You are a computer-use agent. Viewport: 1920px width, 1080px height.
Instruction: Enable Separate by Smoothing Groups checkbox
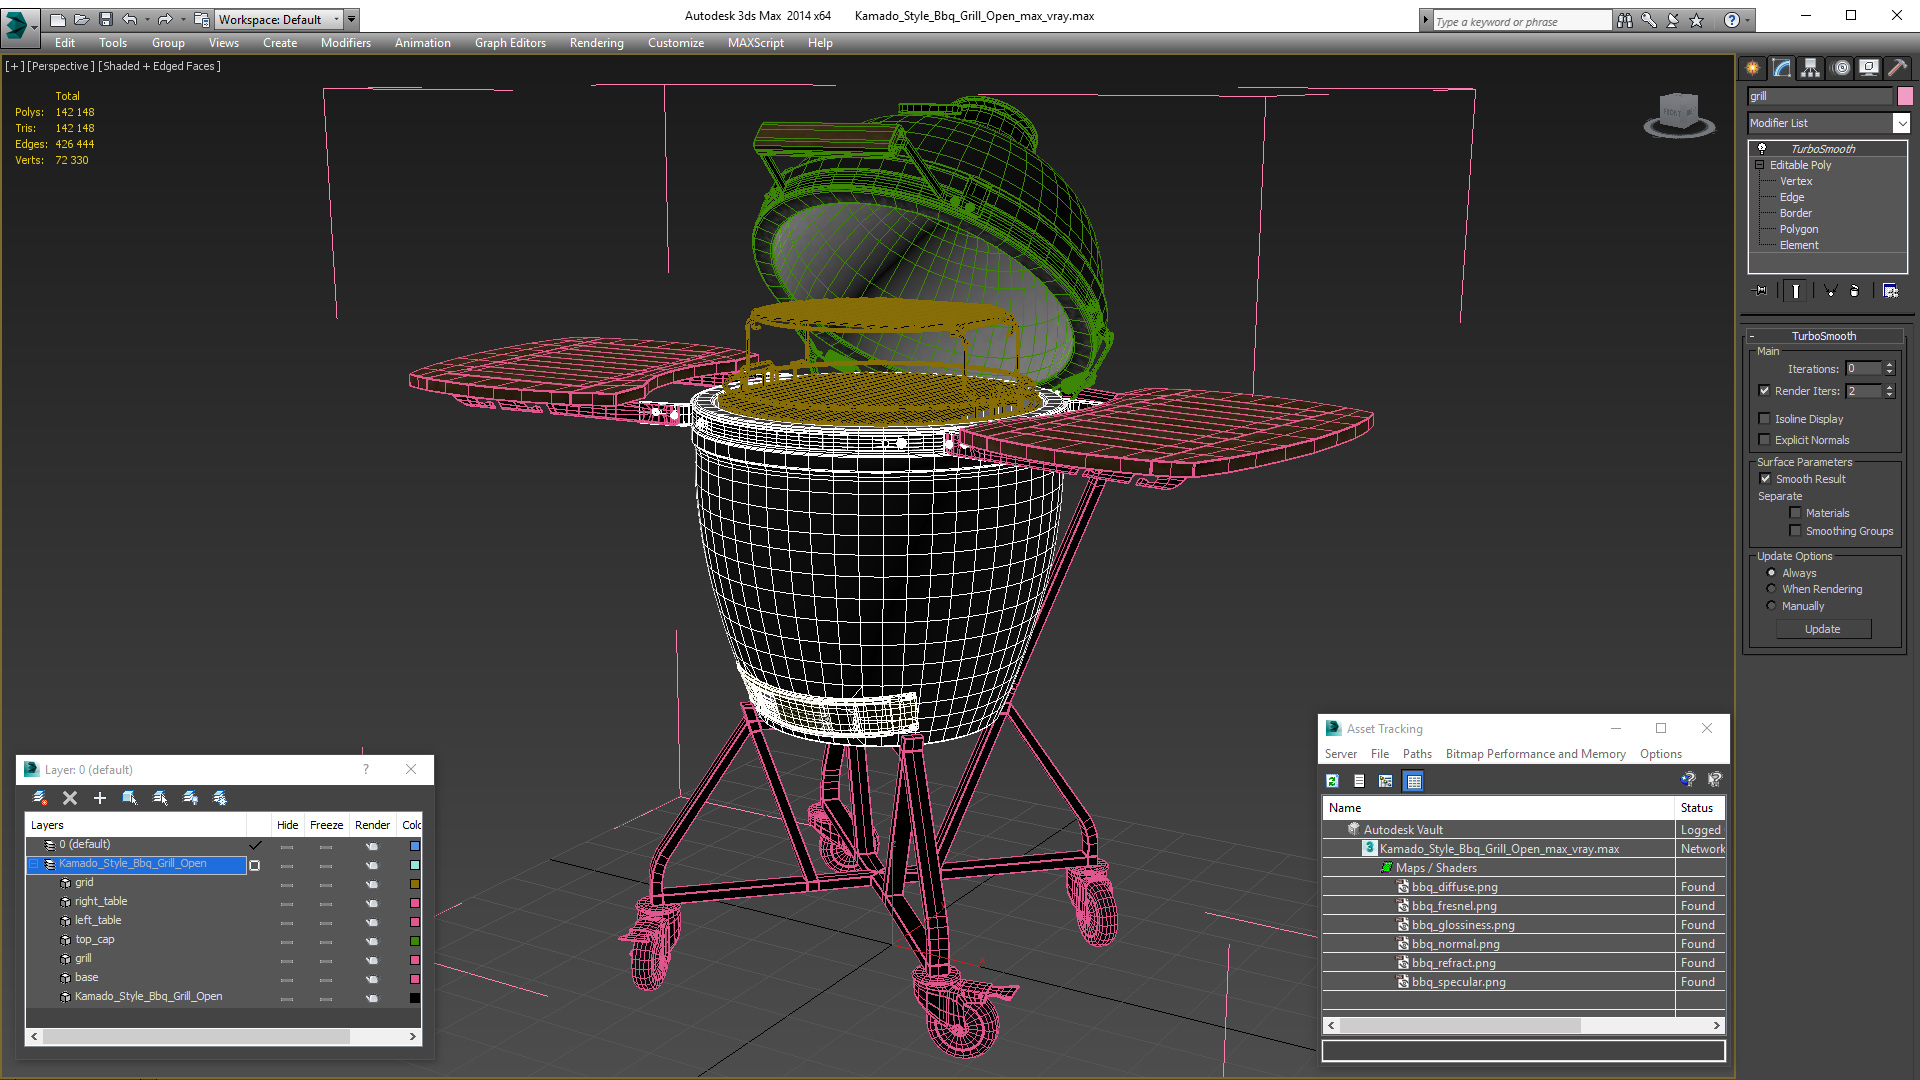point(1796,531)
